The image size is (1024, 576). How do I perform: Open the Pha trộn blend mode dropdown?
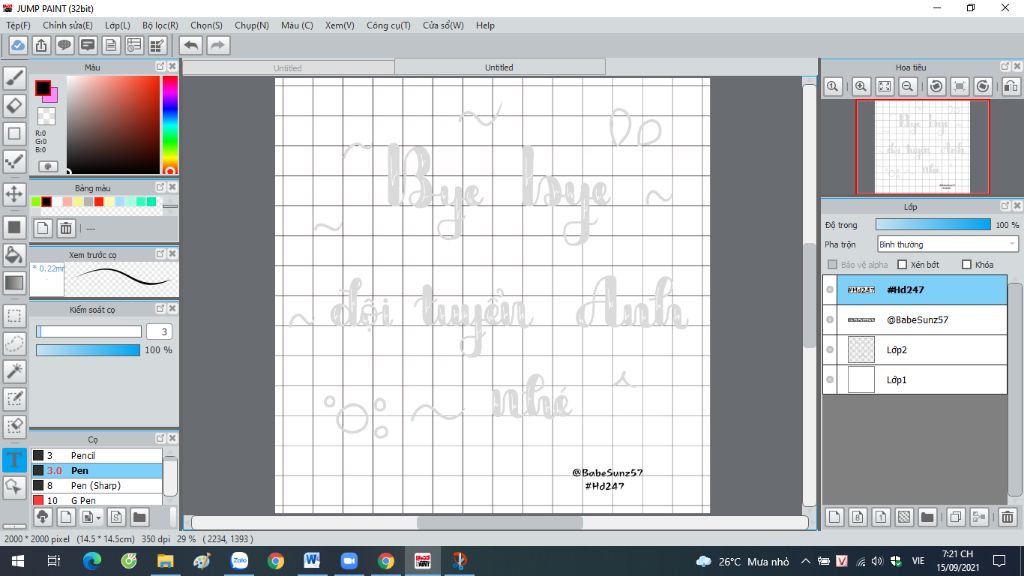coord(947,244)
